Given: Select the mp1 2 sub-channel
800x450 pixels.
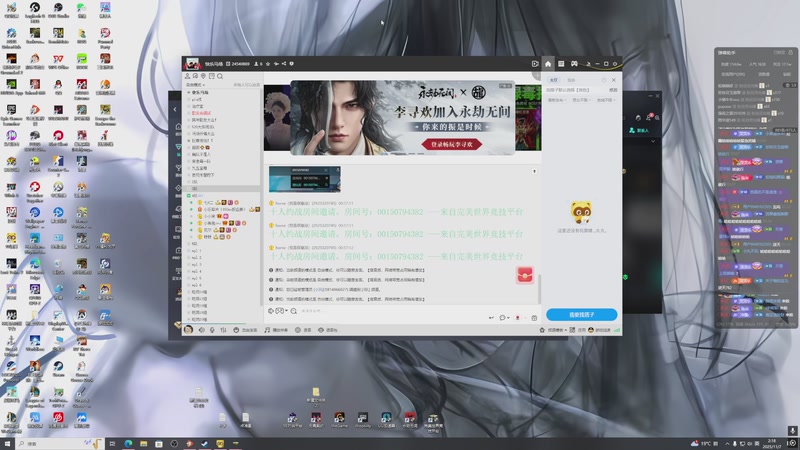Looking at the screenshot, I should (197, 258).
